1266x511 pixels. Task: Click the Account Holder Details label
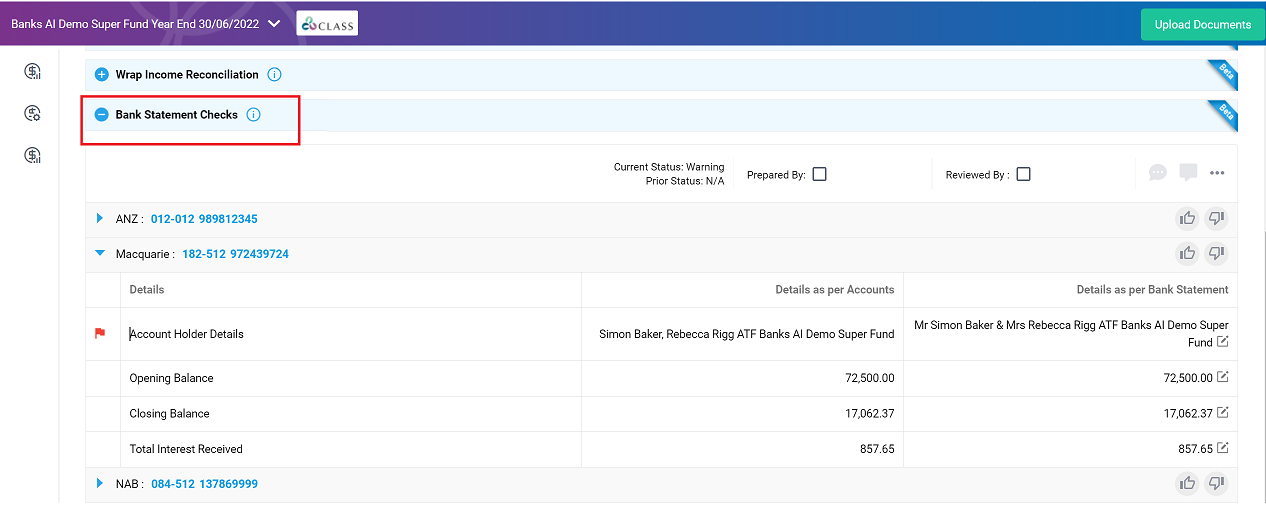tap(187, 334)
